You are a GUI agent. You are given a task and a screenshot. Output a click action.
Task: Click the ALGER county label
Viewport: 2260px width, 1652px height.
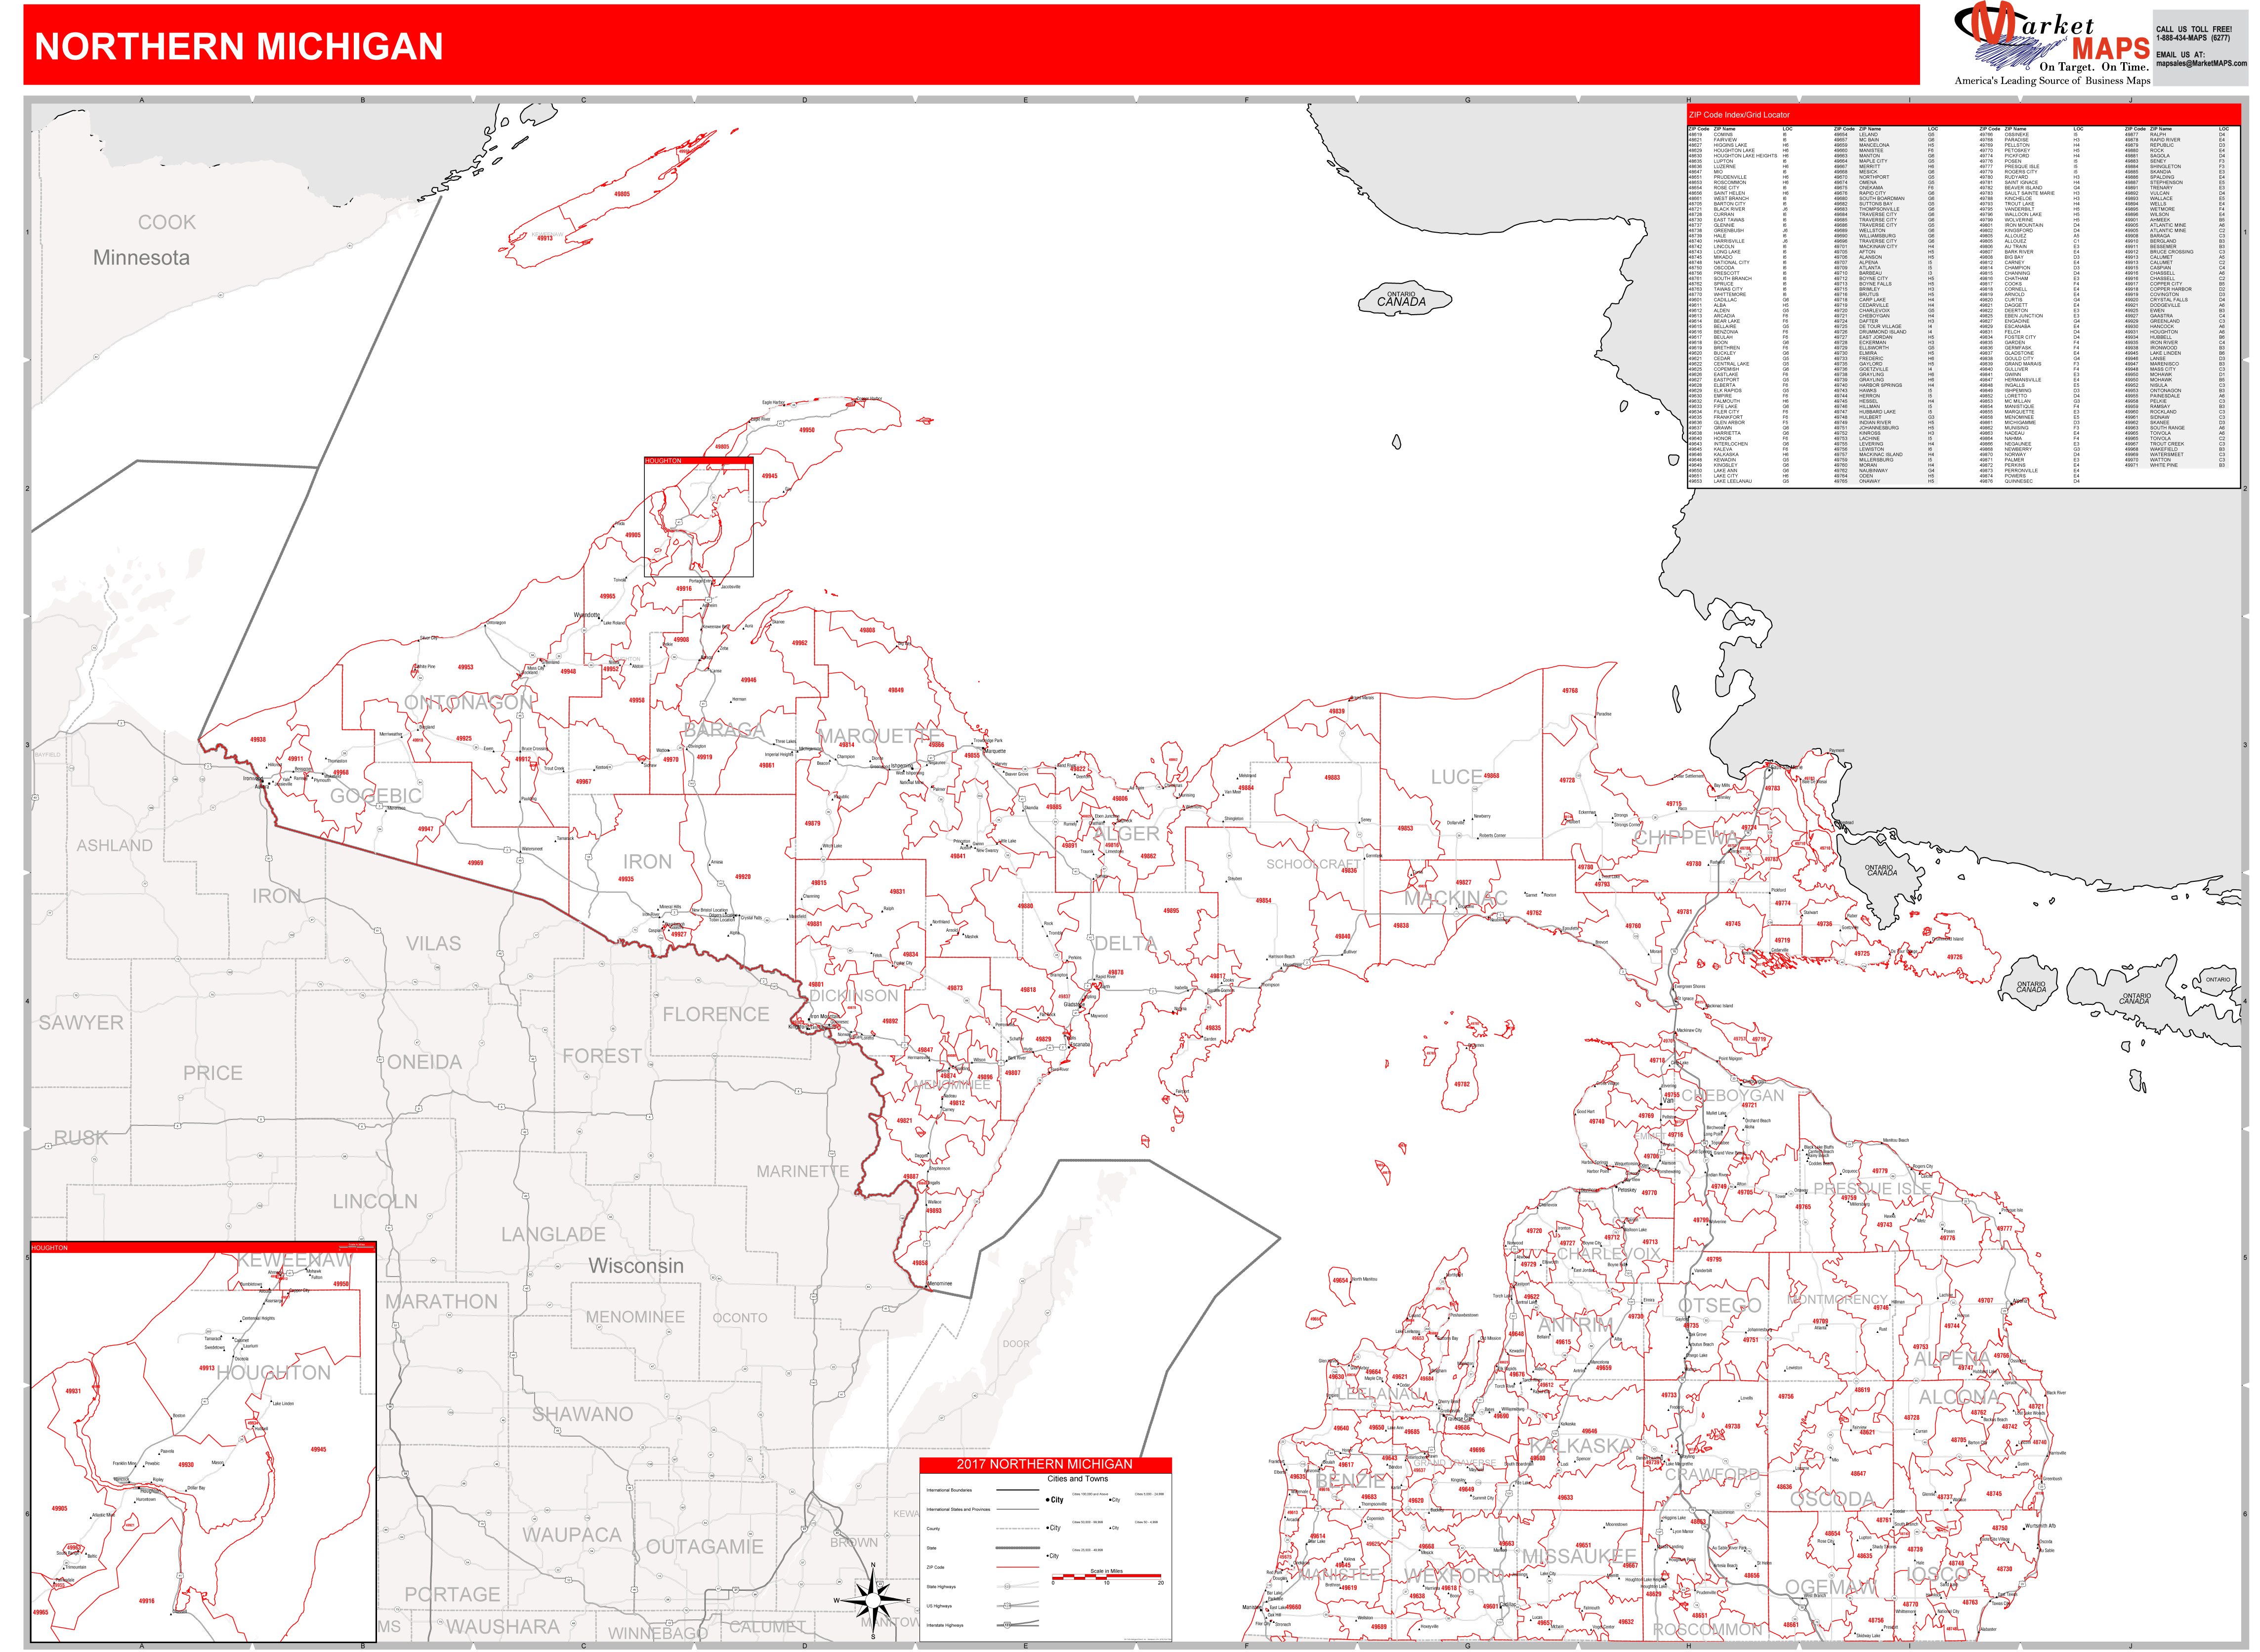tap(1126, 833)
